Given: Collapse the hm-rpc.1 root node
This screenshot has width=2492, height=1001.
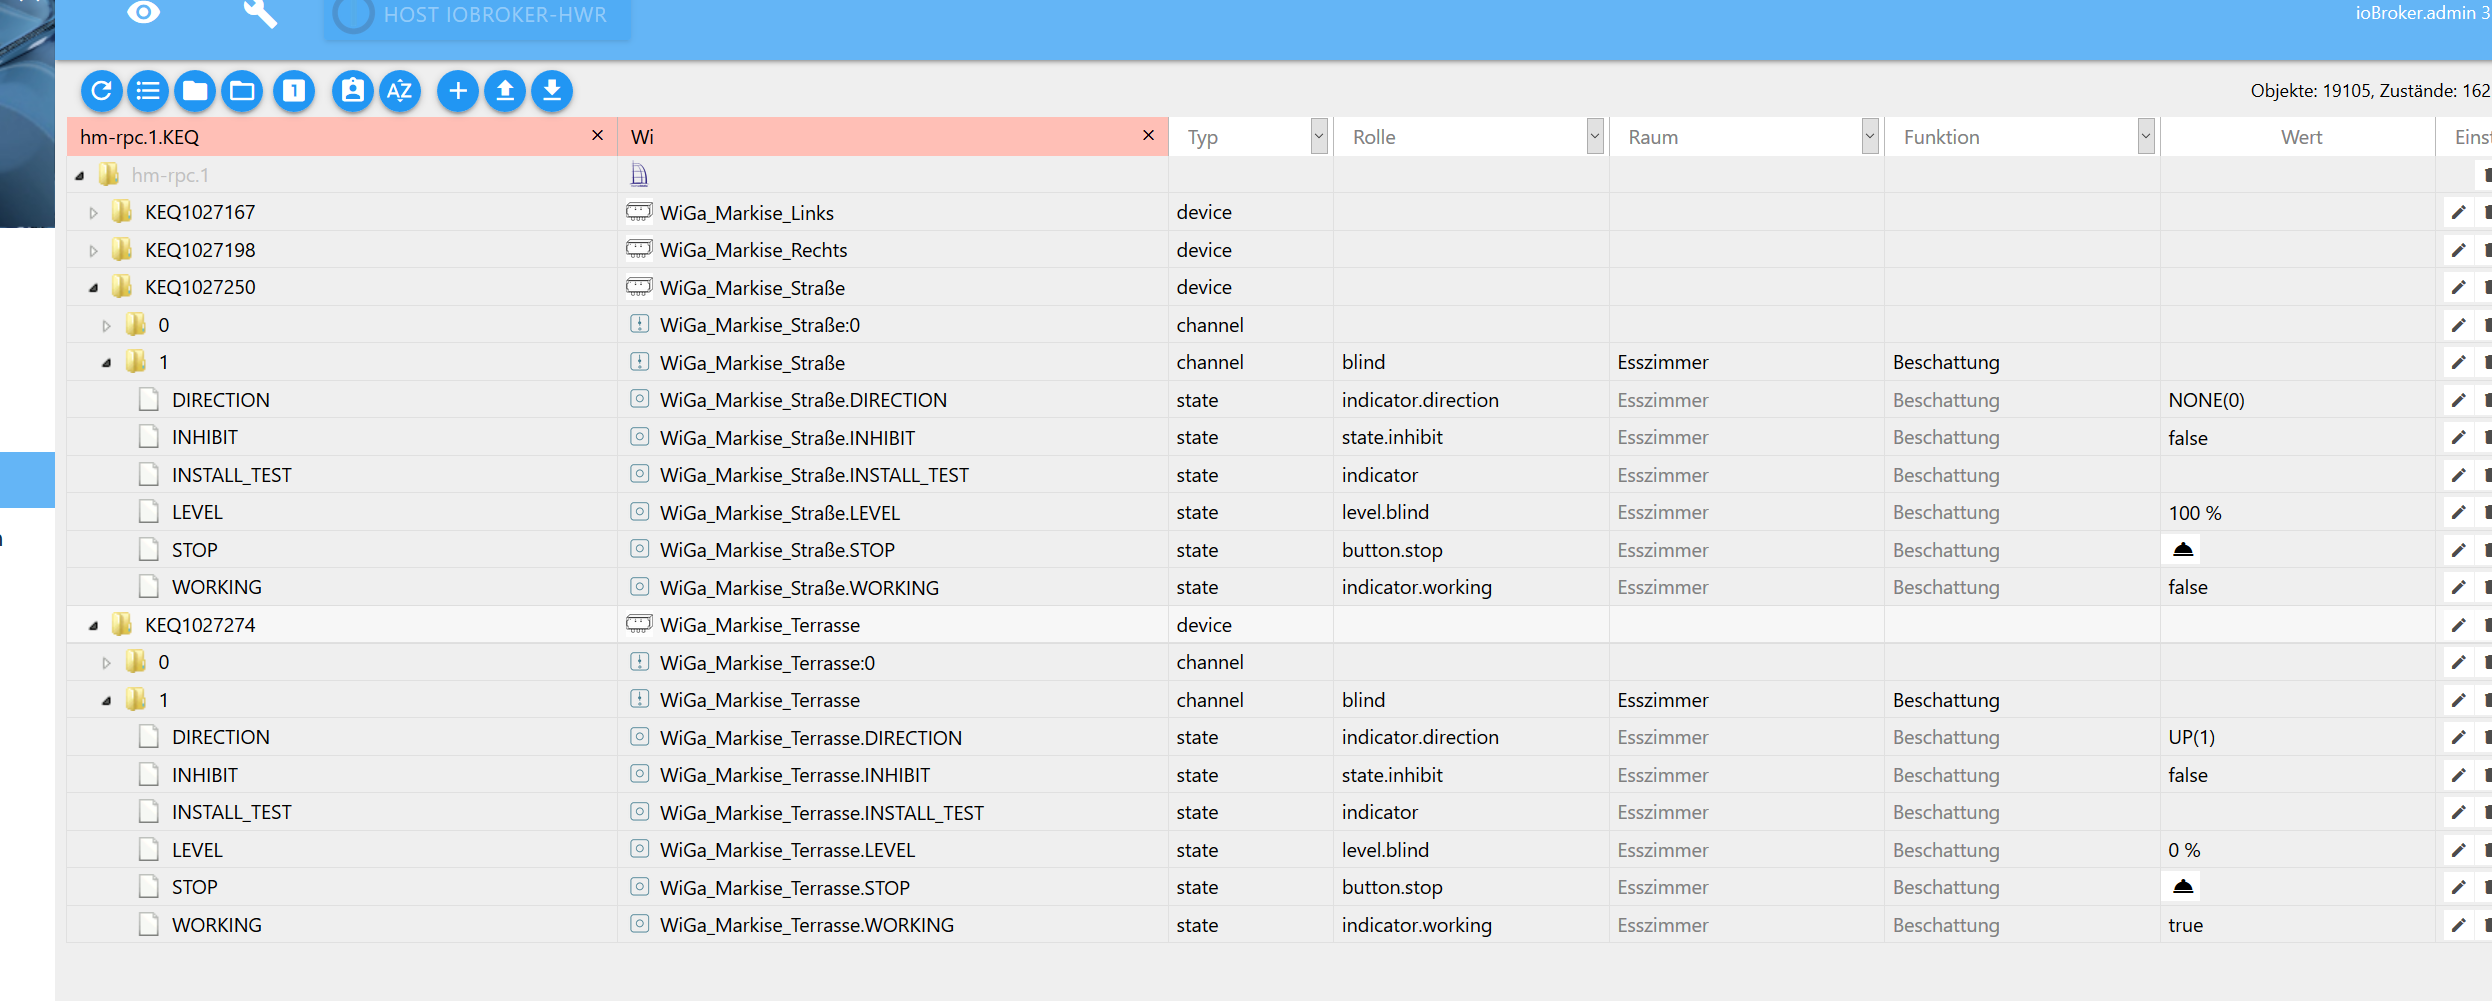Looking at the screenshot, I should point(80,176).
